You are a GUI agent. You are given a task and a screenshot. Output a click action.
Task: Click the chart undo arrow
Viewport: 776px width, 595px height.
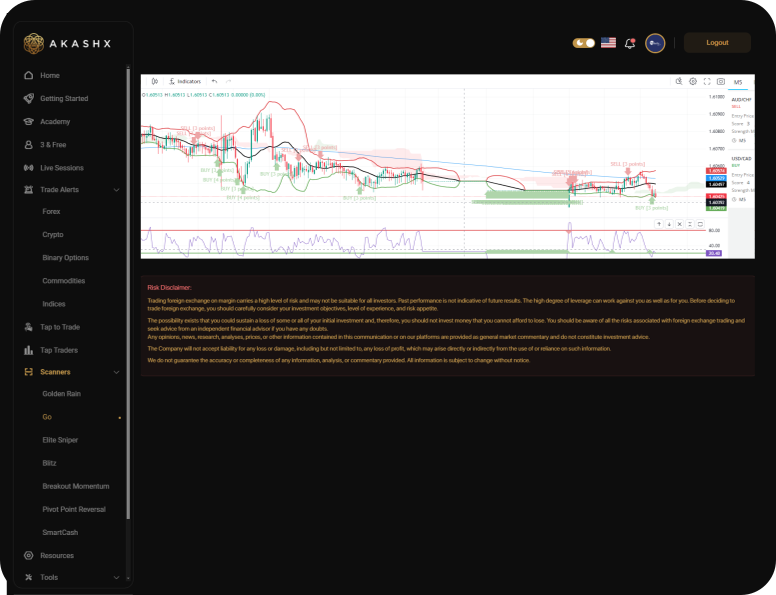coord(214,81)
